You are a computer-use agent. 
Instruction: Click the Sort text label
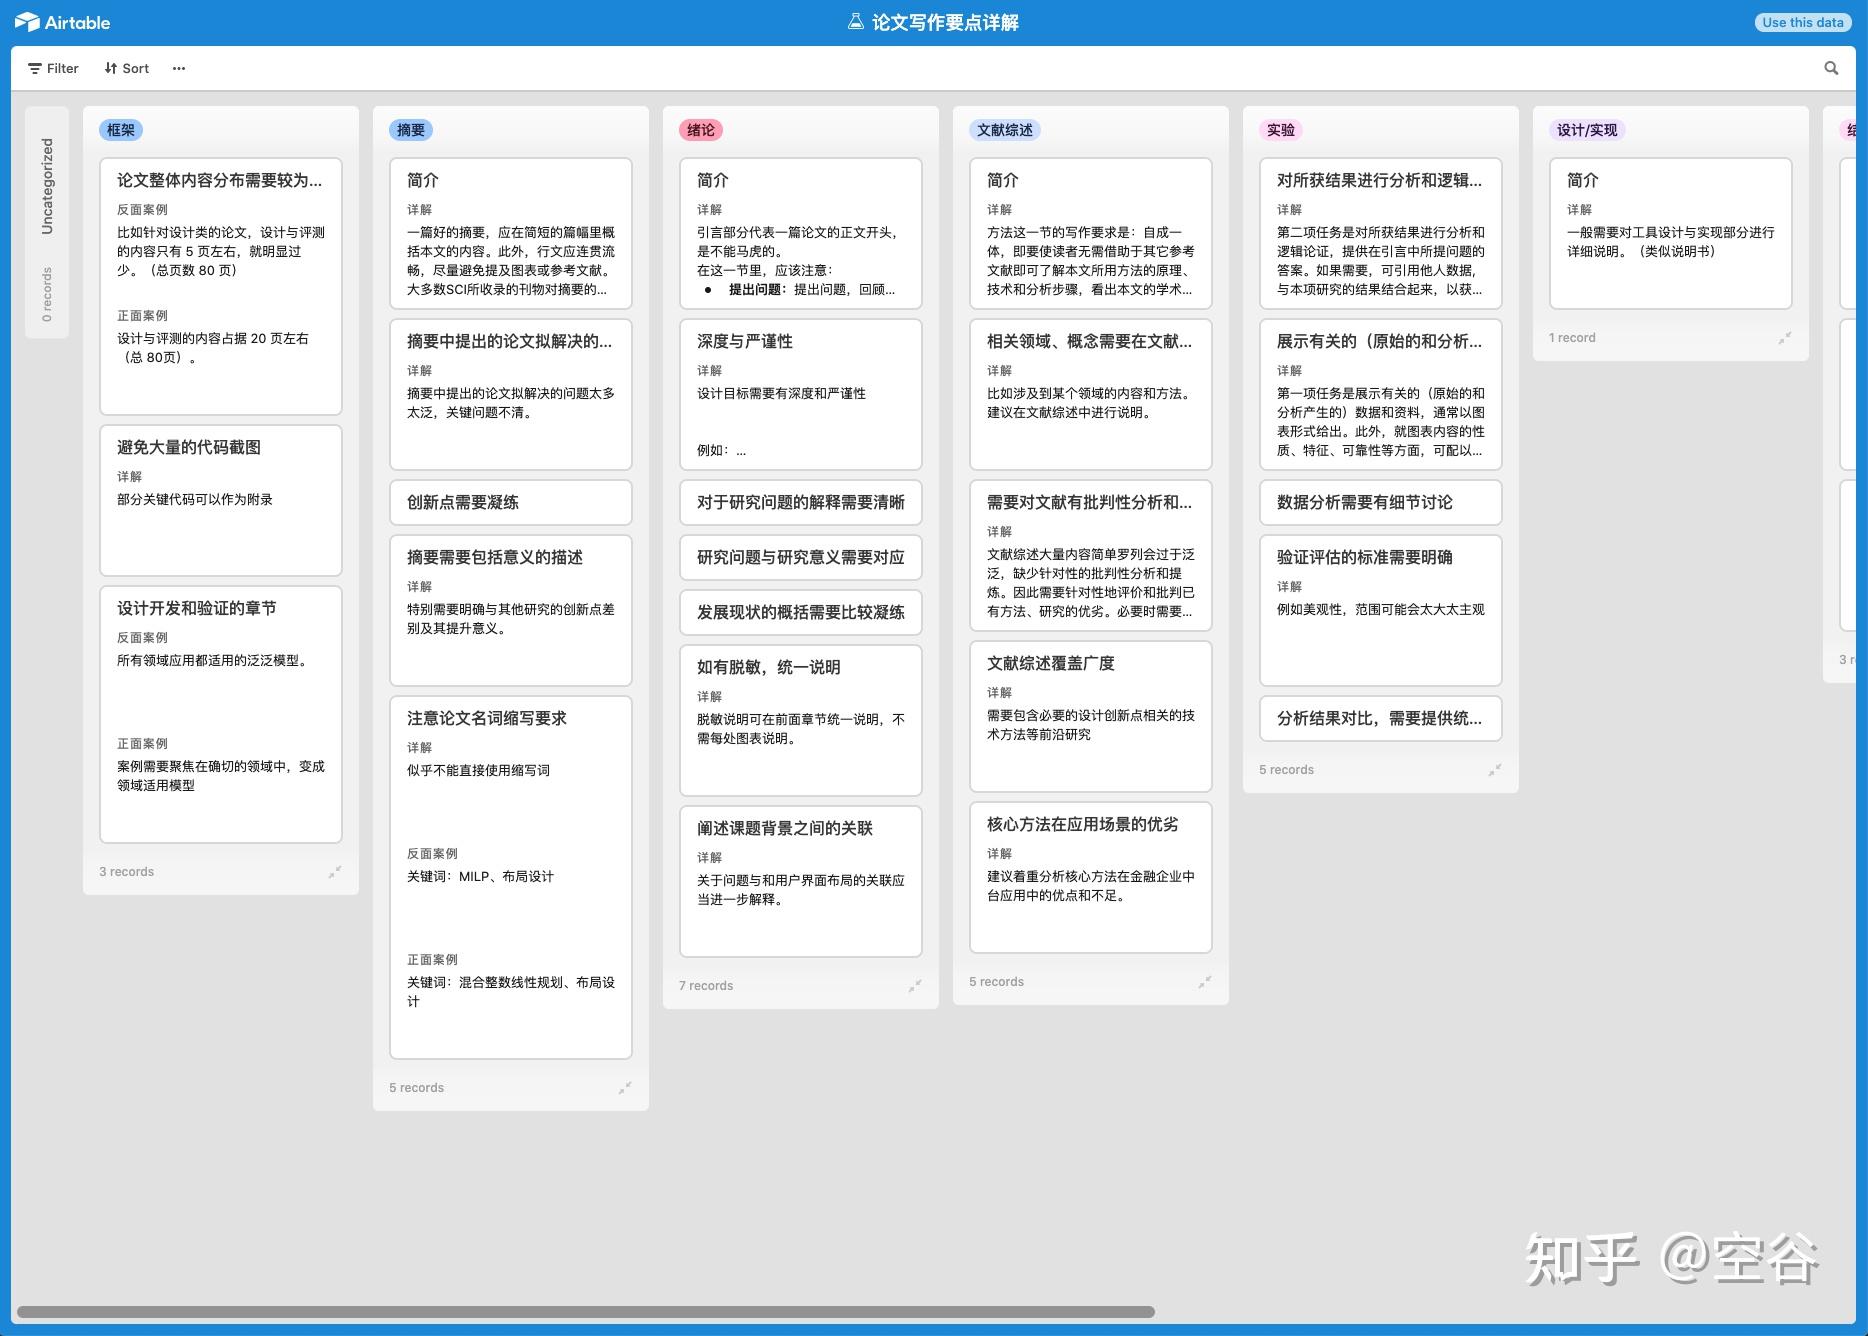[134, 68]
